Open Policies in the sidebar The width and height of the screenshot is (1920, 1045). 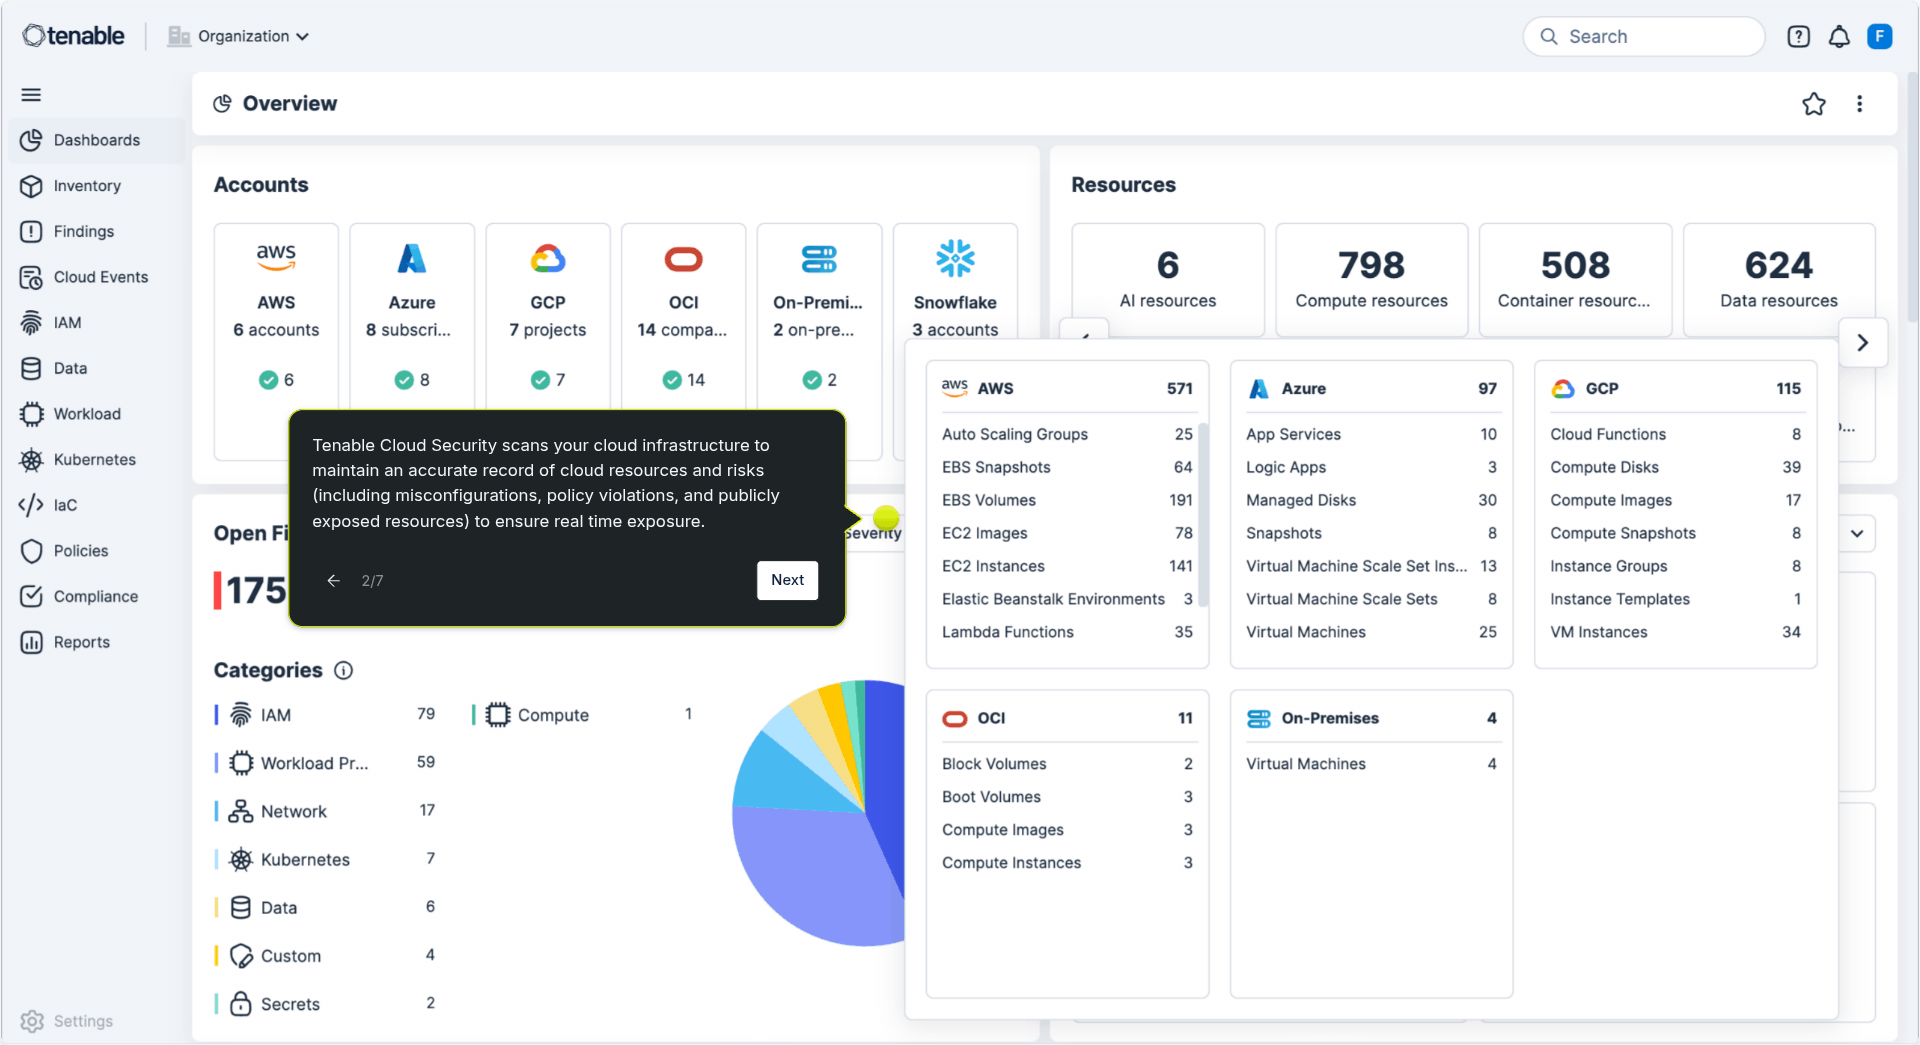[x=96, y=551]
